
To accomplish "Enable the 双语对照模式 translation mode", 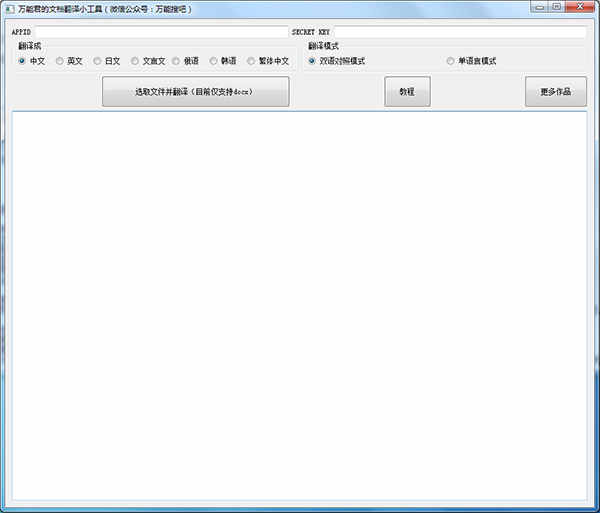I will click(x=337, y=61).
